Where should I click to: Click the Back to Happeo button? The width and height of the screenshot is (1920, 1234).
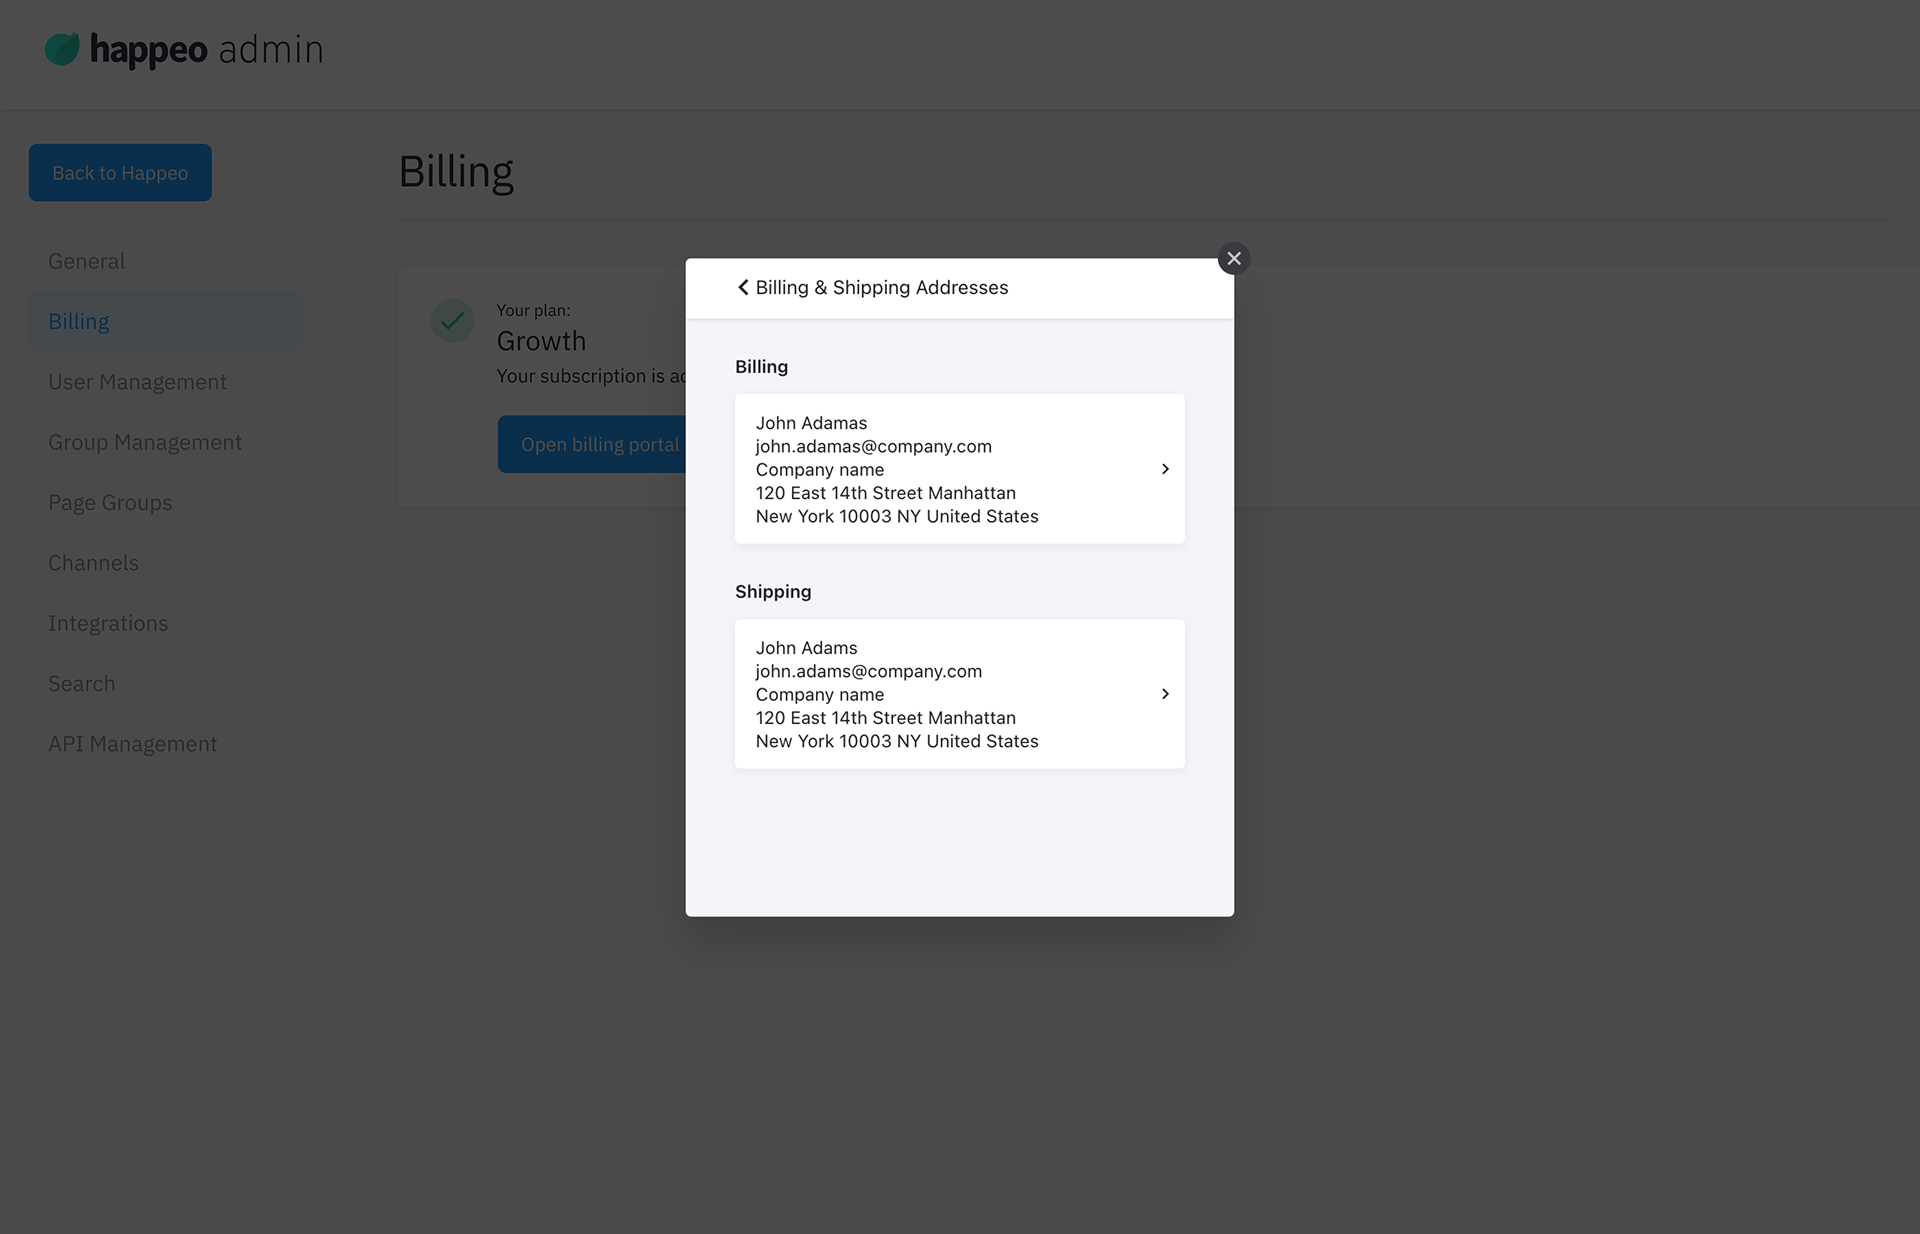(x=119, y=172)
